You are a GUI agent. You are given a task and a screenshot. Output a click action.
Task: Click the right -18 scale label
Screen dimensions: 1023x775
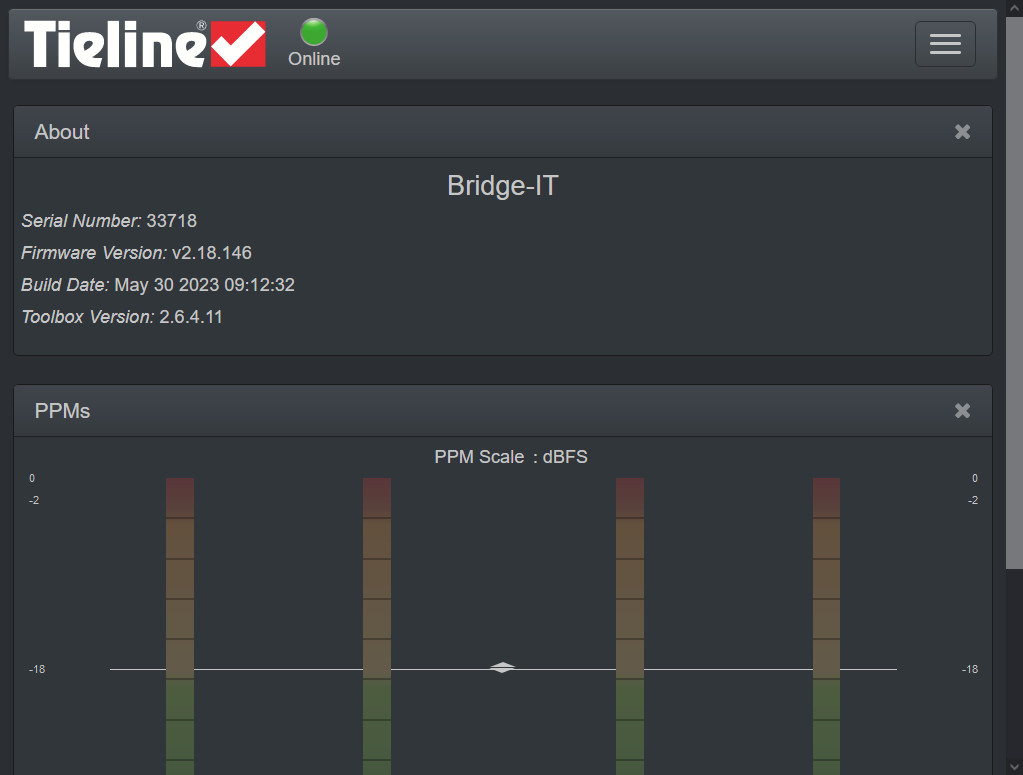(x=970, y=669)
